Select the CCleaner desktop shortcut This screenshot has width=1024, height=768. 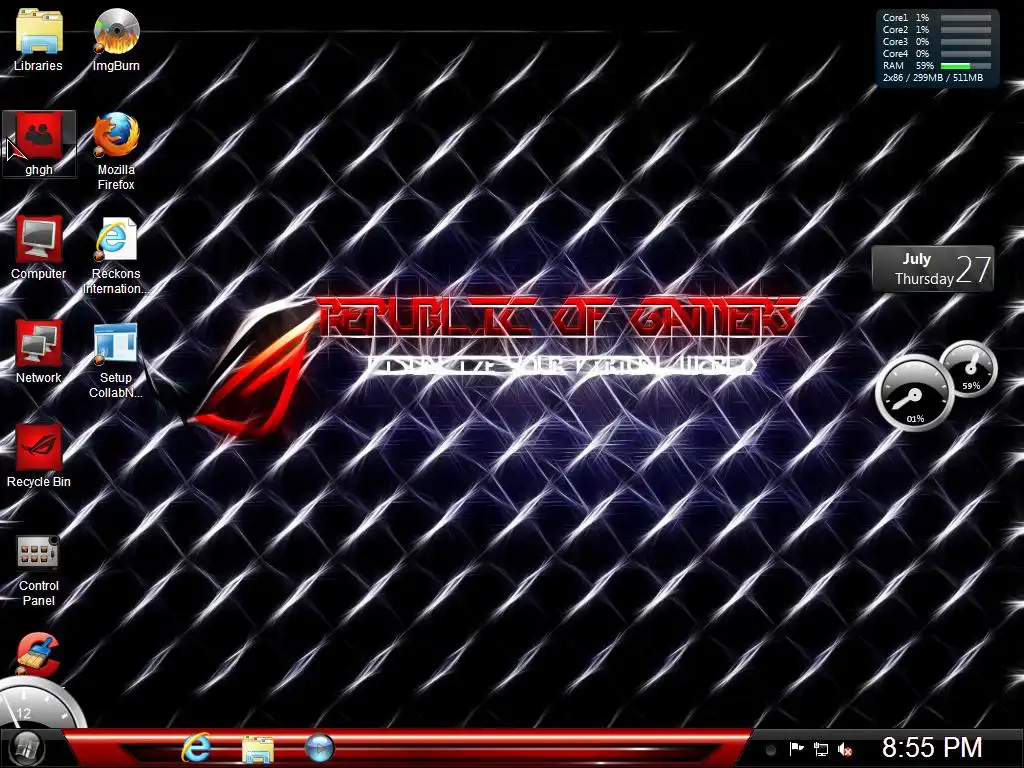pos(39,653)
